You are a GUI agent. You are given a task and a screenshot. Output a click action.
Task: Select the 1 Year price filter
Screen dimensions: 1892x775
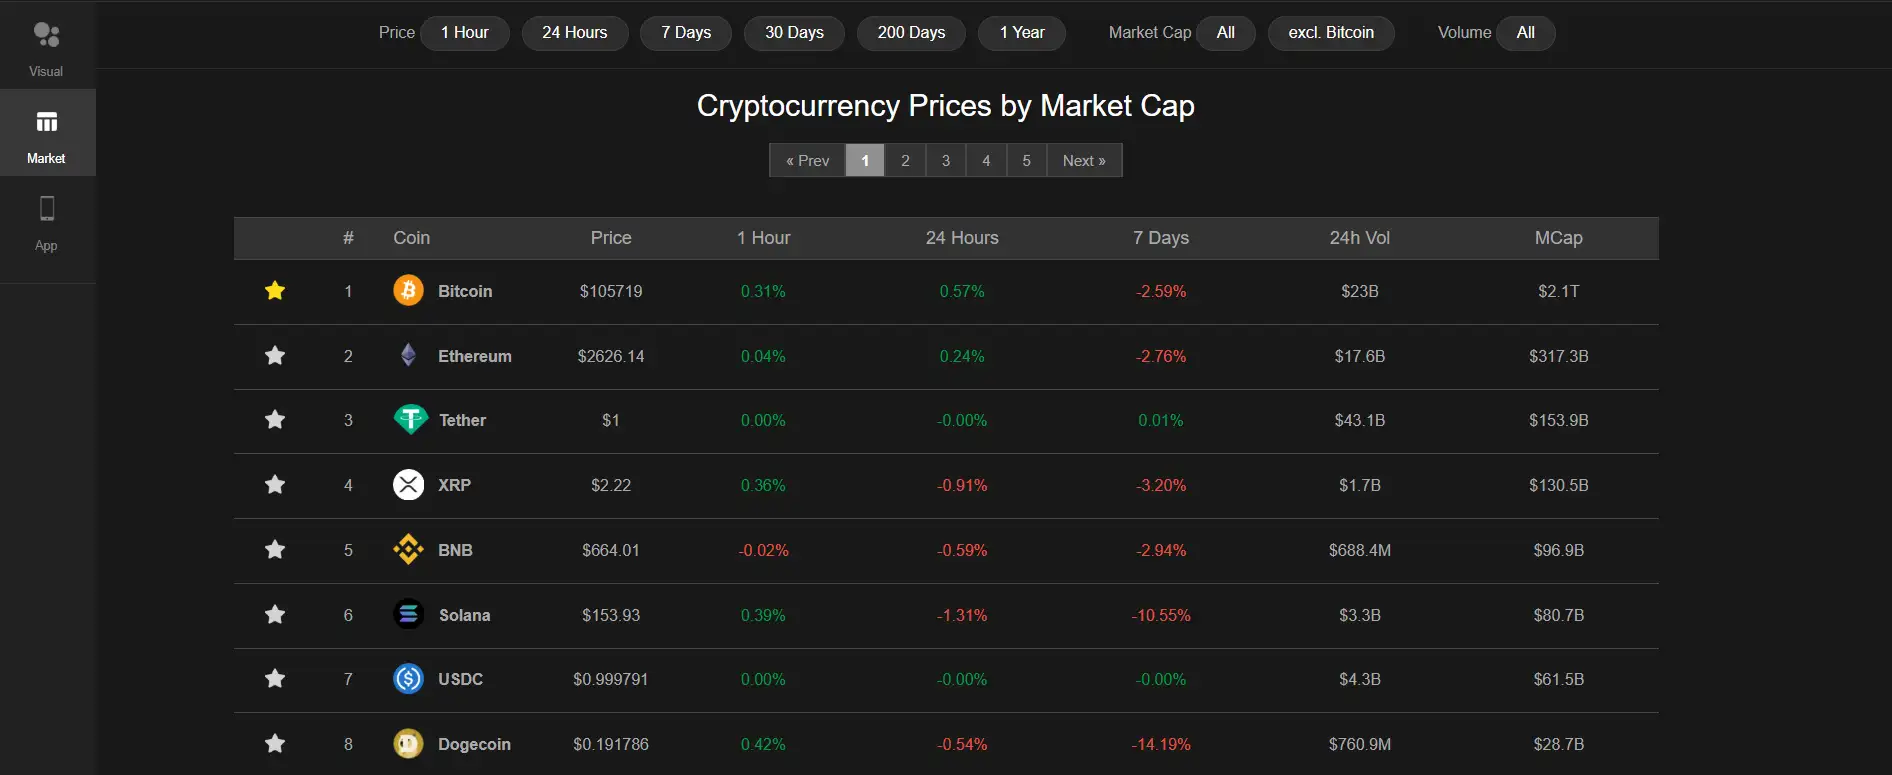(1021, 33)
